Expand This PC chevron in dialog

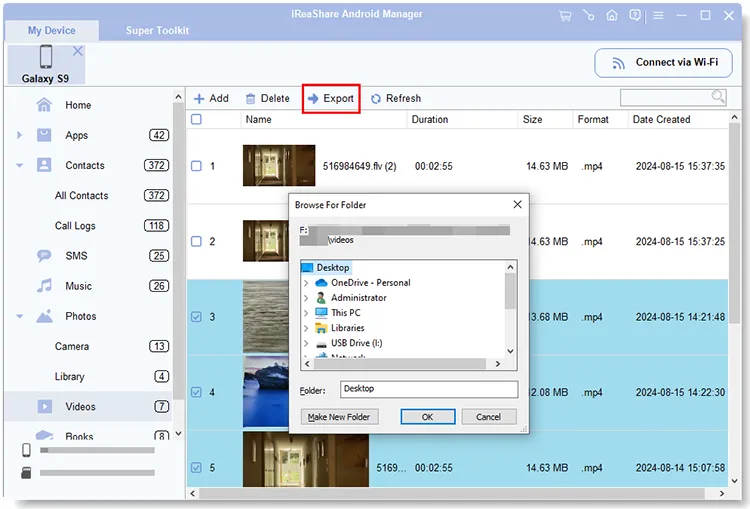306,313
